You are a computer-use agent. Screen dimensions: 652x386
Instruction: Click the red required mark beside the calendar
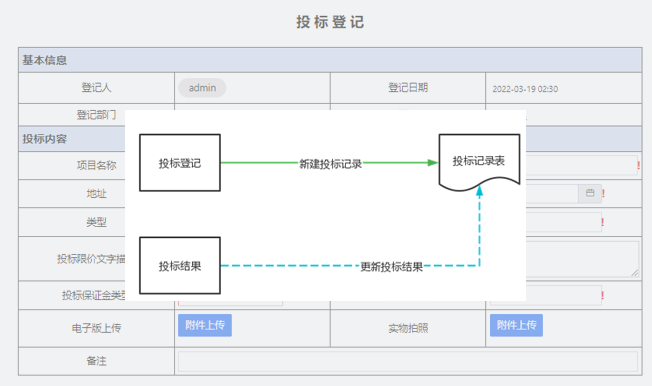603,193
